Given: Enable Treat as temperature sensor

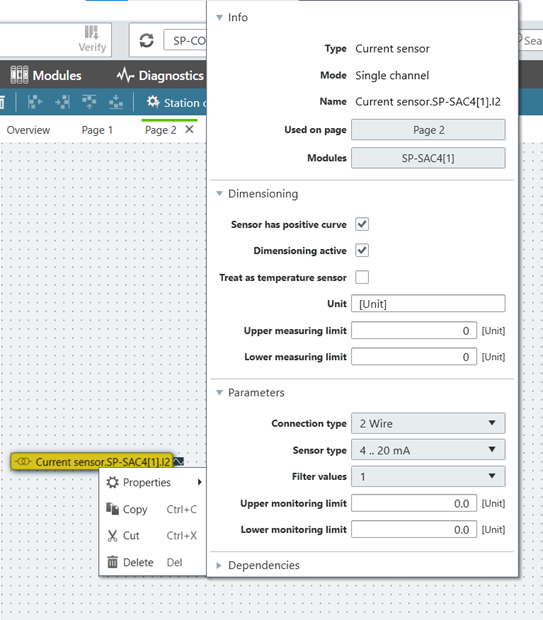Looking at the screenshot, I should pyautogui.click(x=362, y=277).
